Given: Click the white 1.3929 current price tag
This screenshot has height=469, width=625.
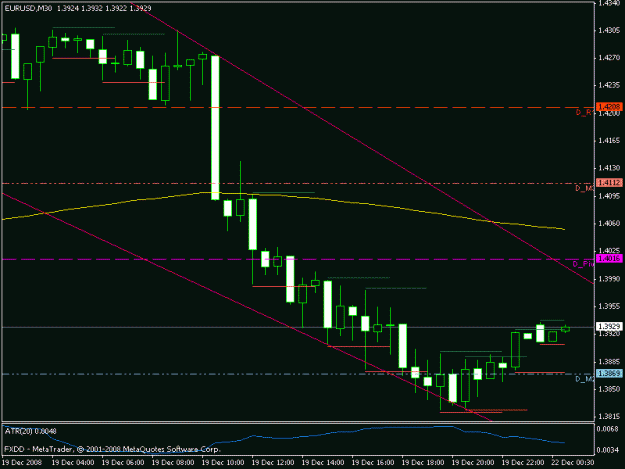Looking at the screenshot, I should tap(609, 326).
